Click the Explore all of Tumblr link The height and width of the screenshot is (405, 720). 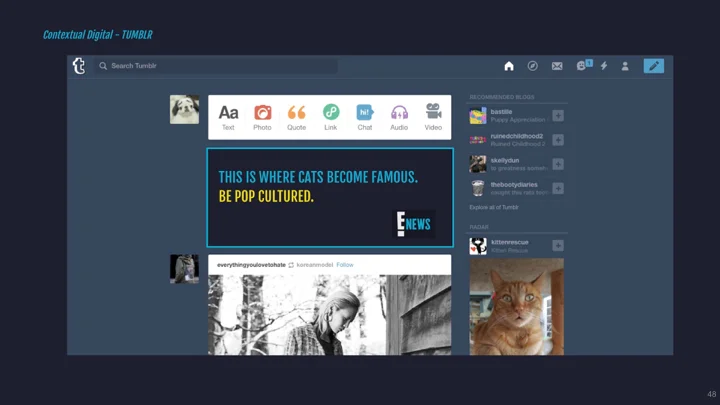[494, 208]
